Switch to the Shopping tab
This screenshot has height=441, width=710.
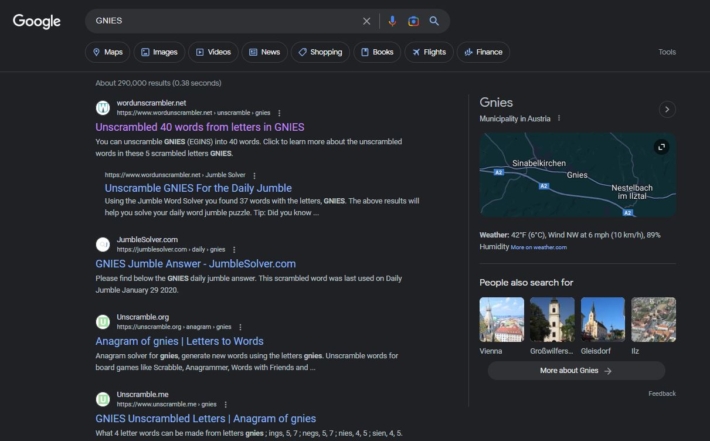tap(320, 52)
